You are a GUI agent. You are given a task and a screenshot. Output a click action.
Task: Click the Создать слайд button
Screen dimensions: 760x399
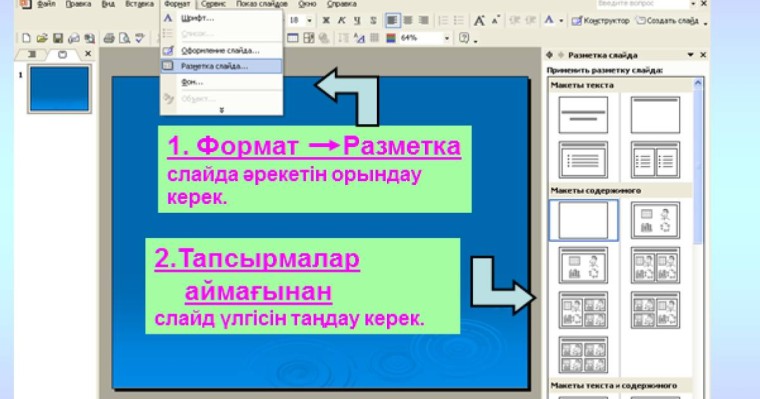point(667,21)
